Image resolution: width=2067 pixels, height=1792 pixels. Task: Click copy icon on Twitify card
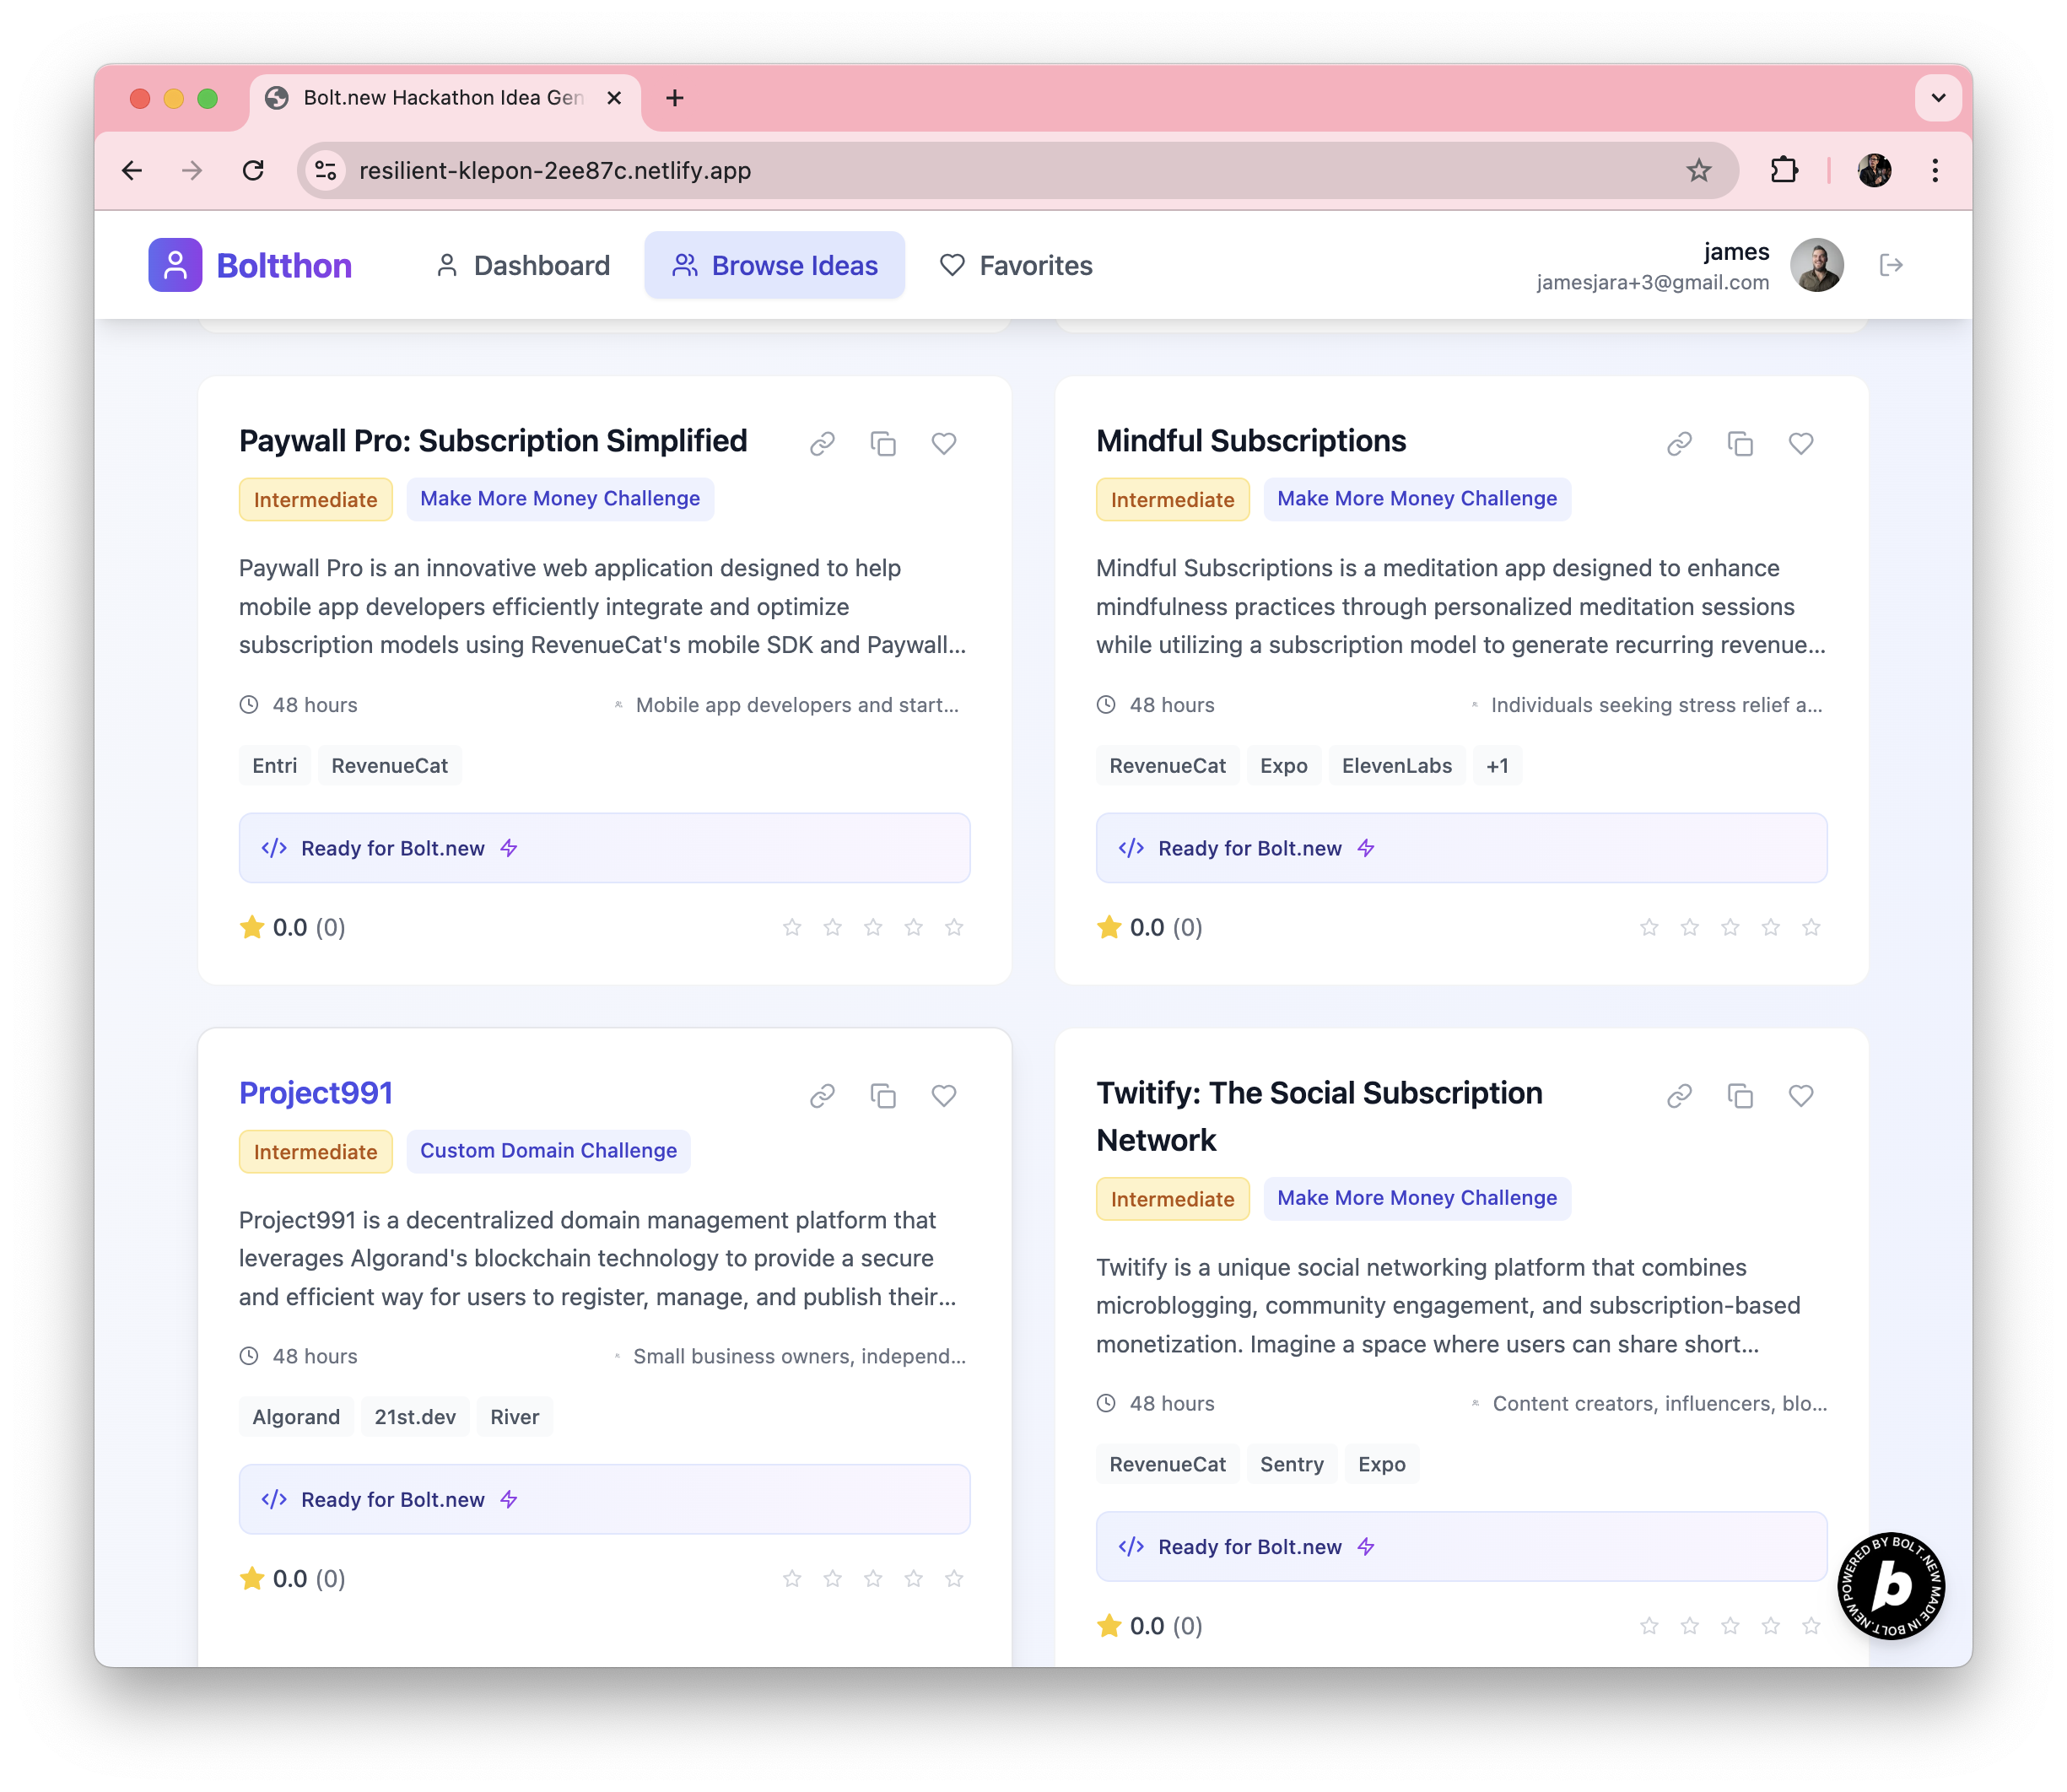(1740, 1096)
